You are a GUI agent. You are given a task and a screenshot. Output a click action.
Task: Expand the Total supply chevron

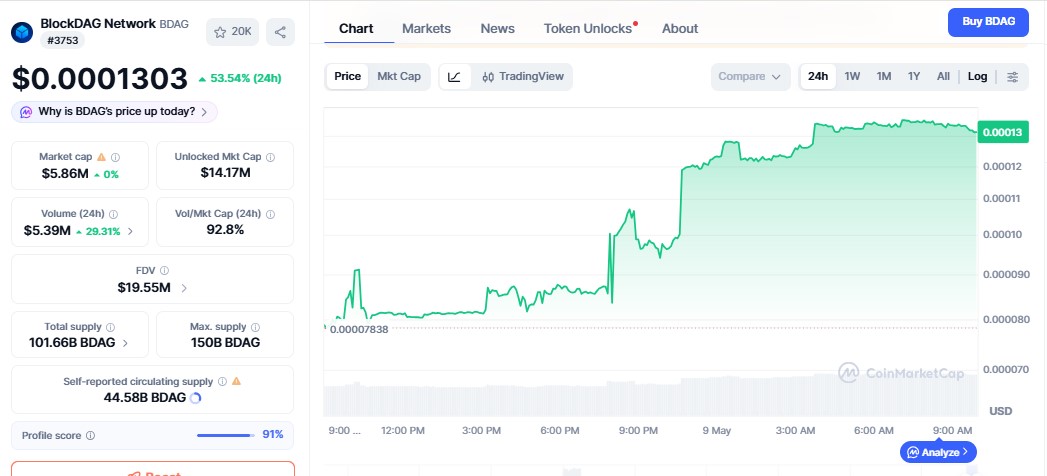click(x=126, y=343)
